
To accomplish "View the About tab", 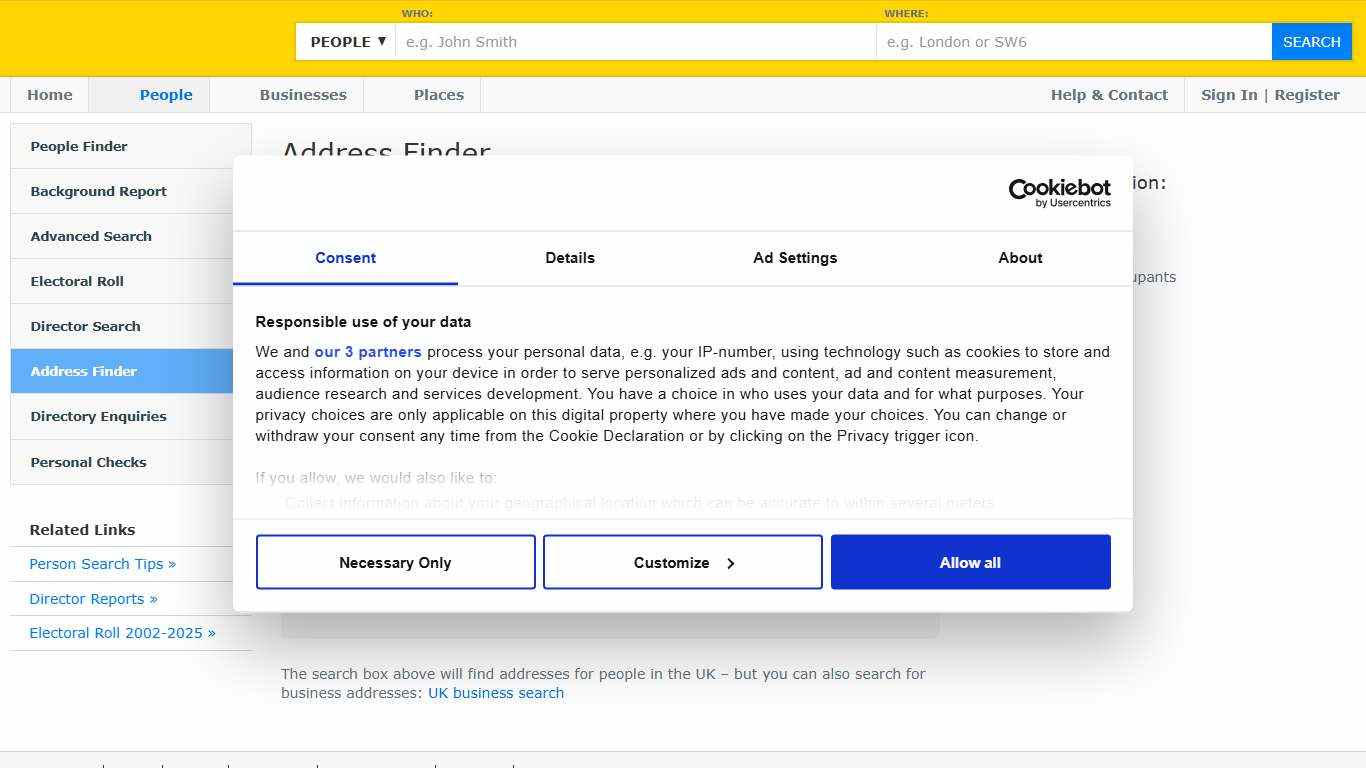I will (1020, 258).
